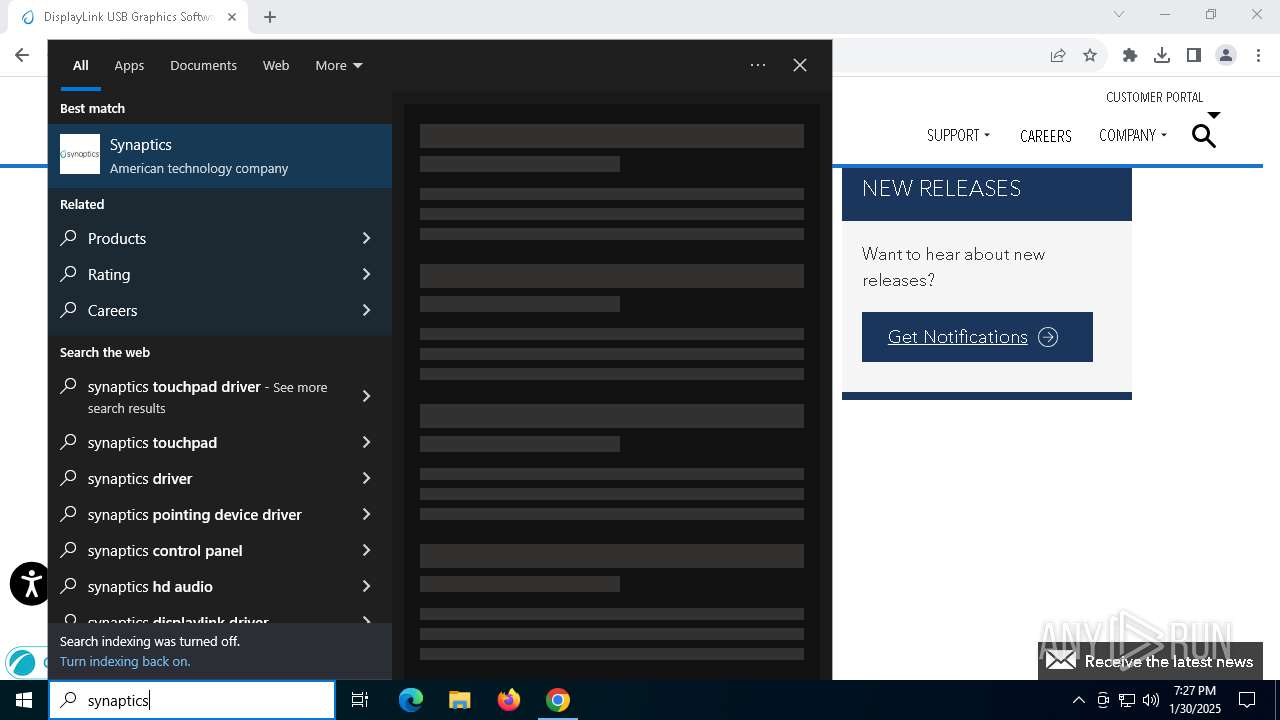Launch Firefox from the taskbar
This screenshot has width=1280, height=720.
click(x=509, y=700)
